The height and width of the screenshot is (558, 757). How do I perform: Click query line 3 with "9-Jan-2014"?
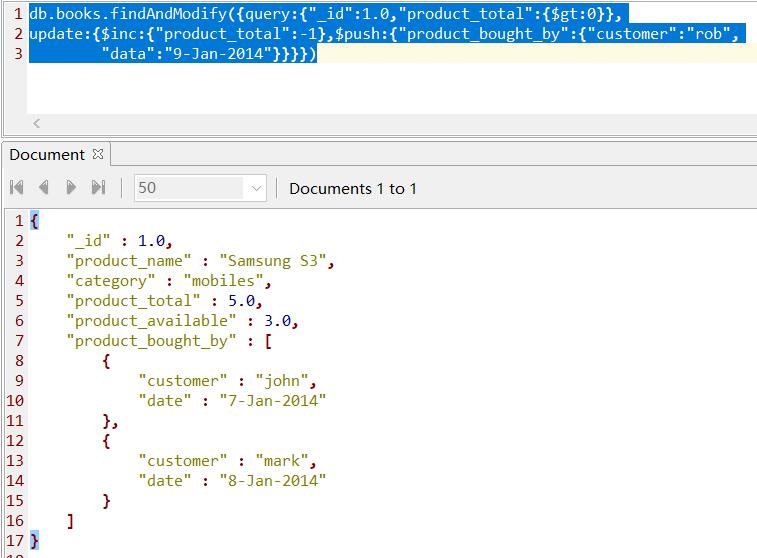coord(209,53)
